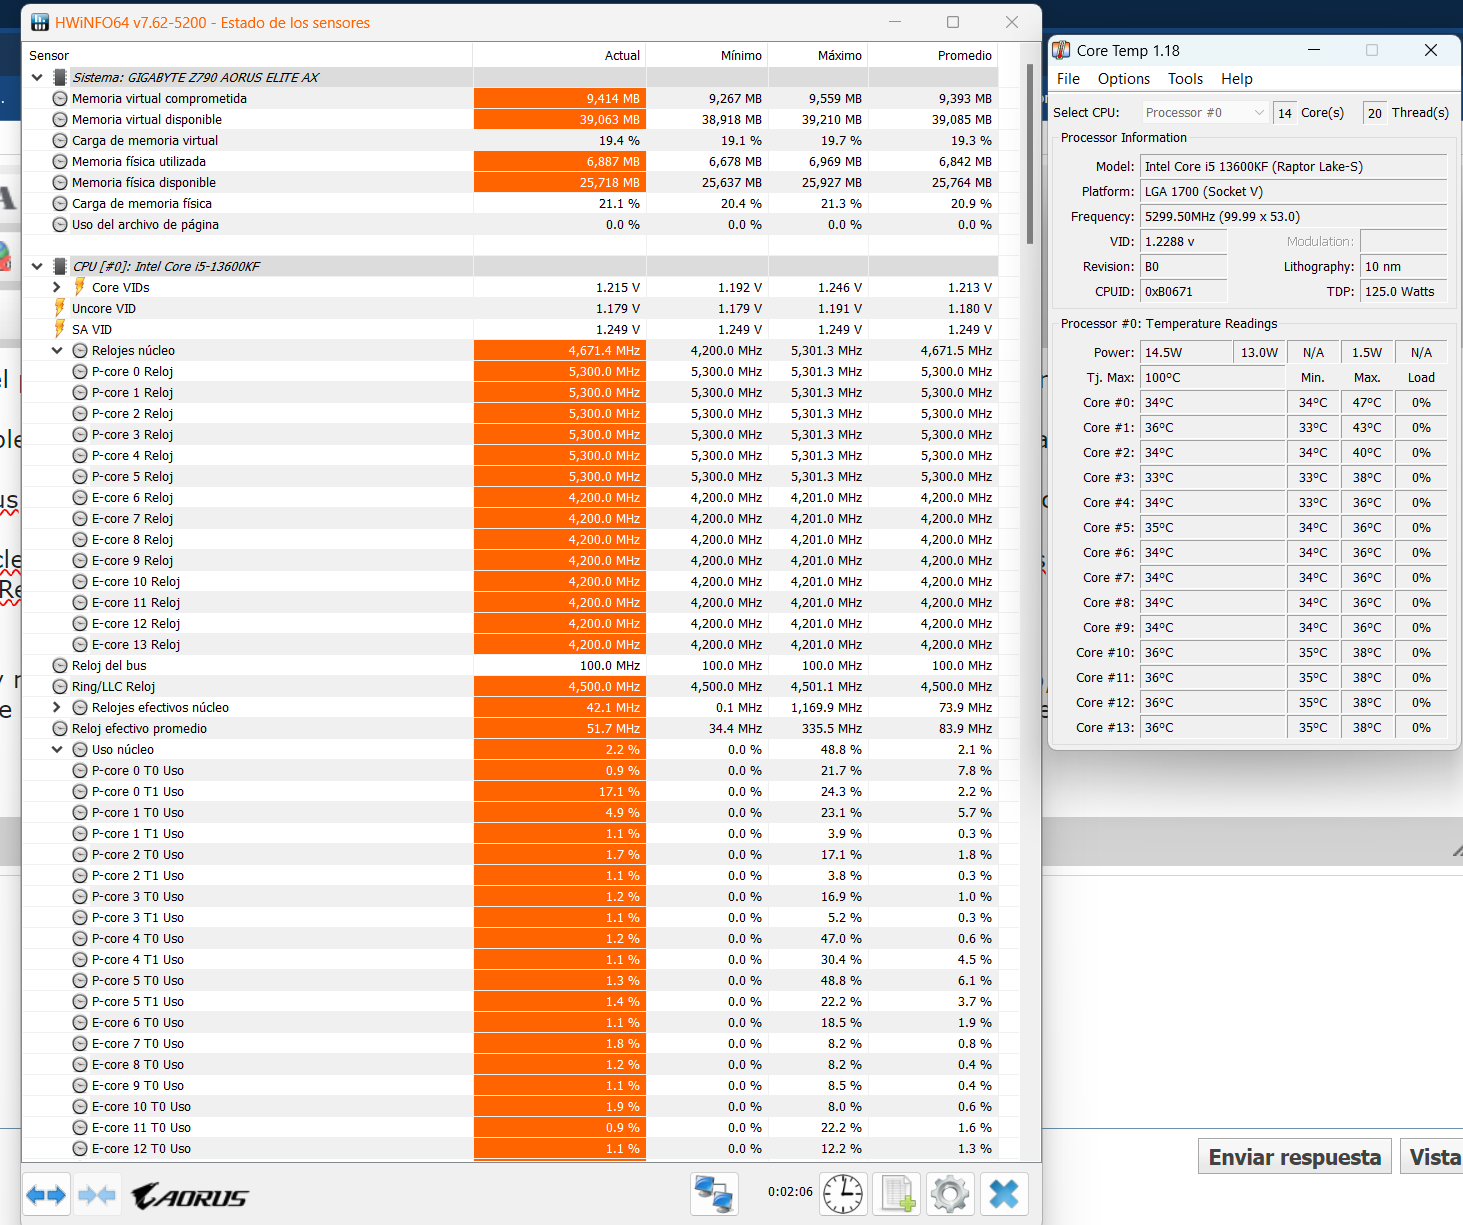This screenshot has height=1225, width=1463.
Task: Click the icon beside Uso núcleo
Action: pos(80,749)
